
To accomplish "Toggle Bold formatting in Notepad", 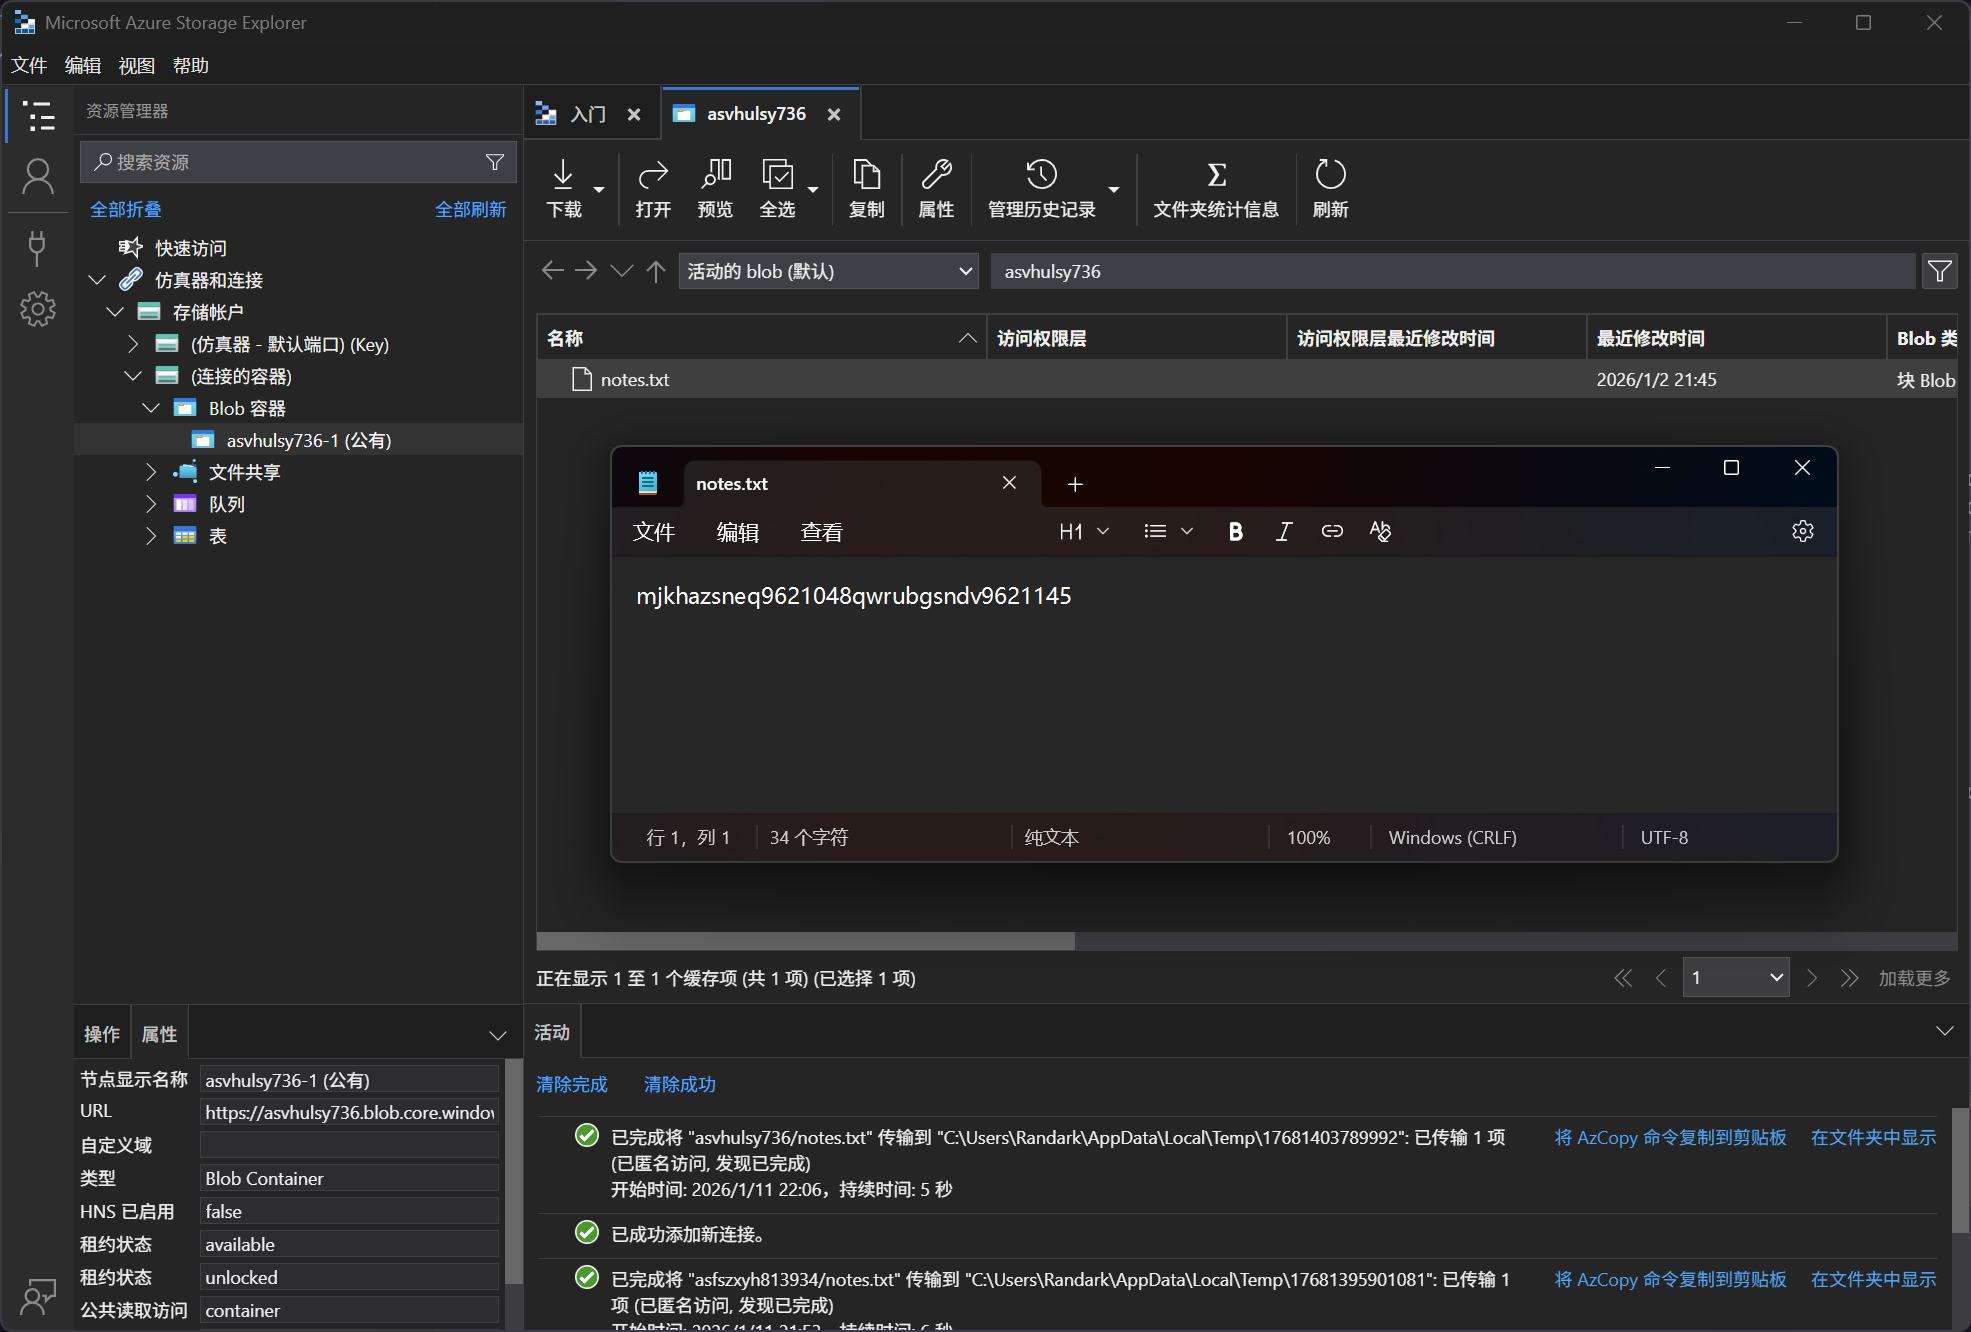I will tap(1235, 532).
